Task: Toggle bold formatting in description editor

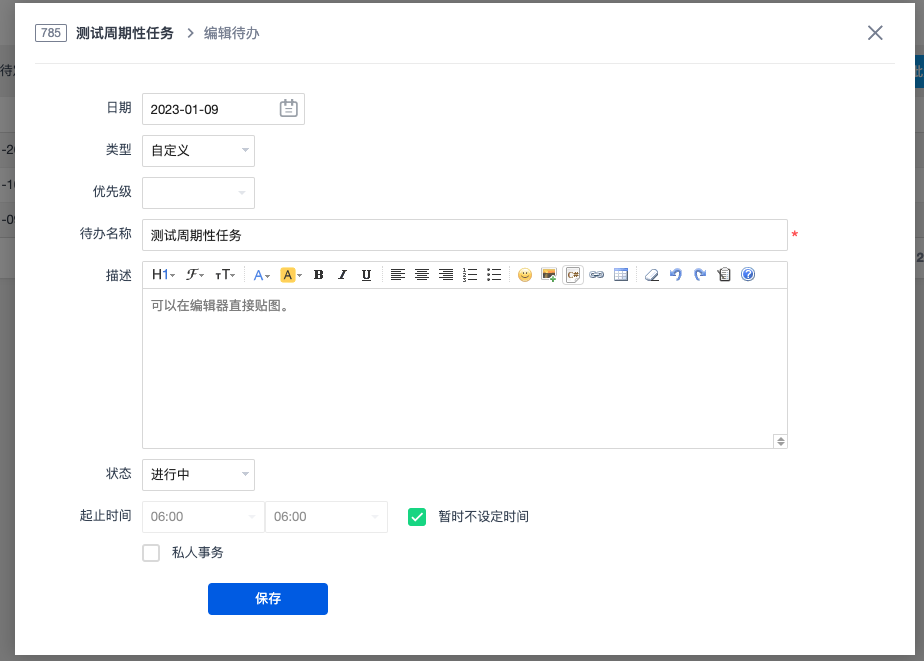Action: (x=318, y=275)
